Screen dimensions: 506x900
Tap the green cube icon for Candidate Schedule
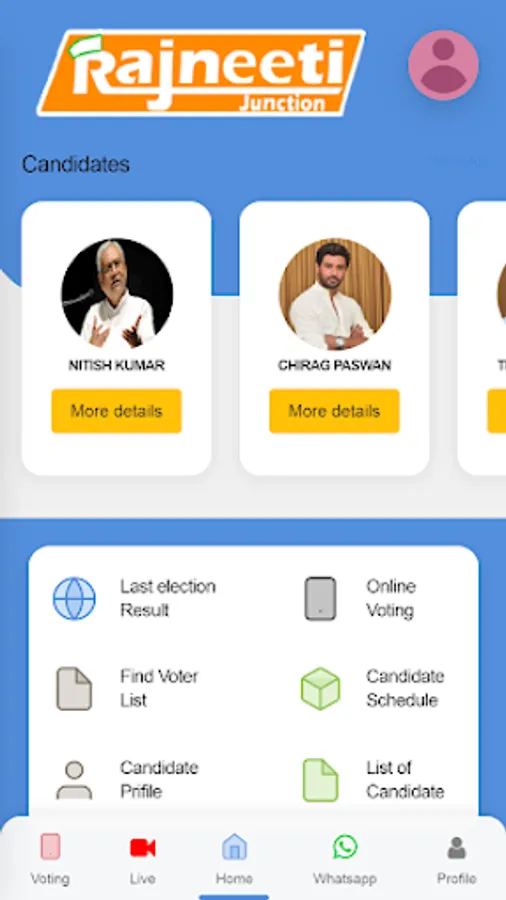pos(320,688)
